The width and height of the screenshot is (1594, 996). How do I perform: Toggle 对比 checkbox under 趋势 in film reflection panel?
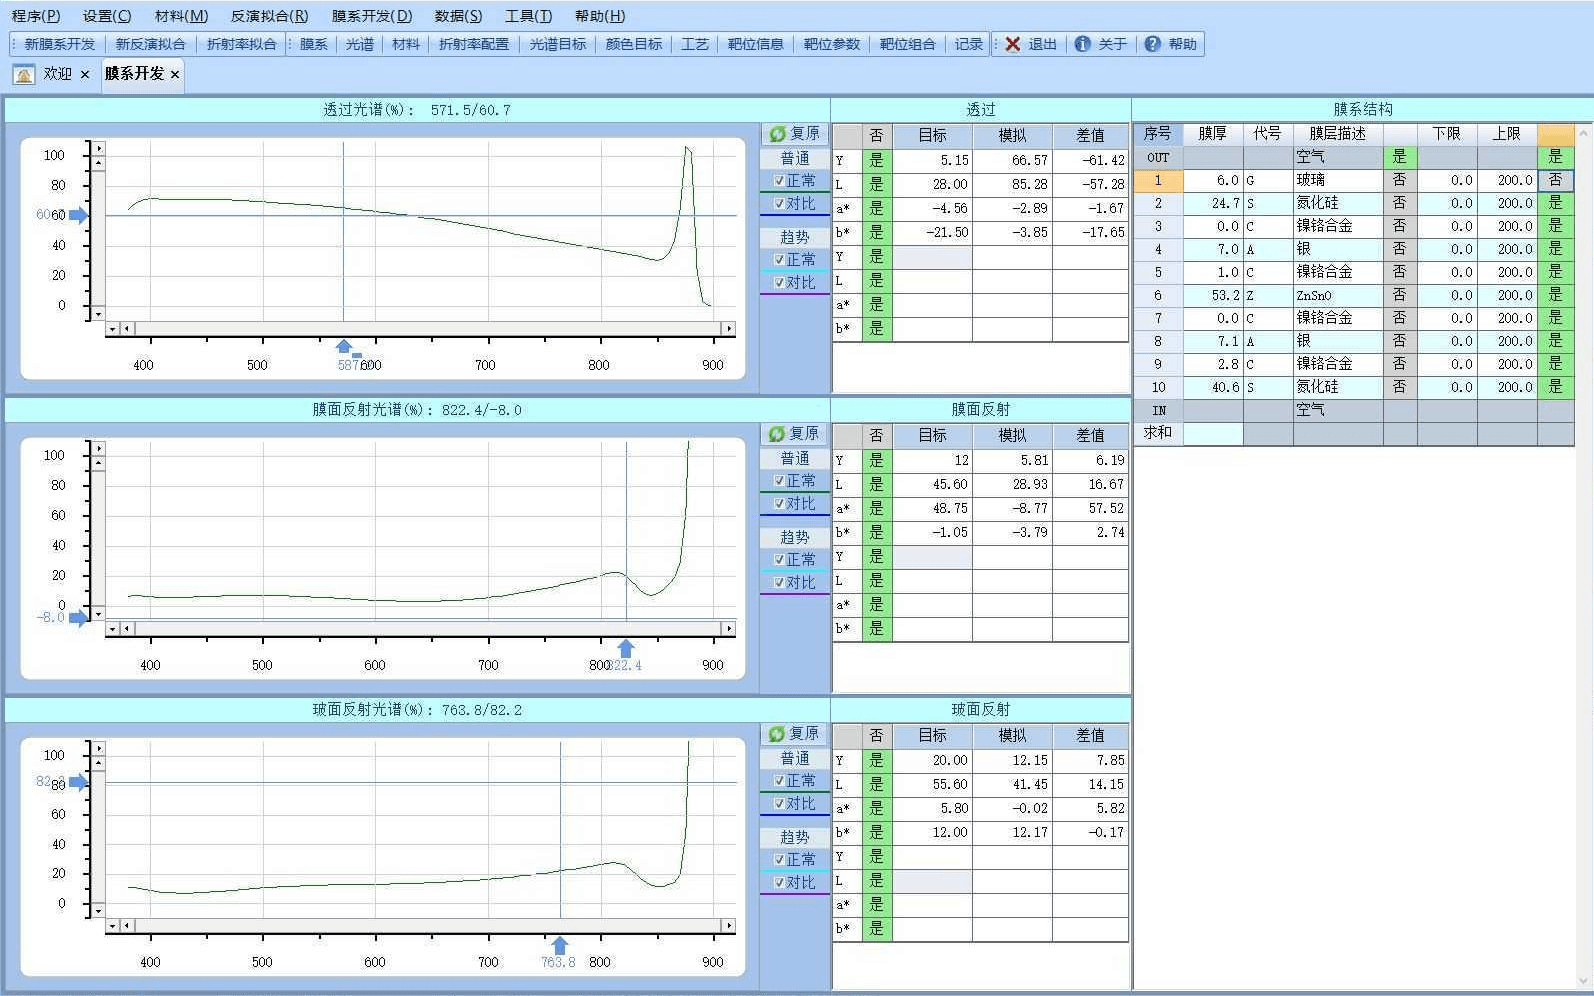click(780, 582)
